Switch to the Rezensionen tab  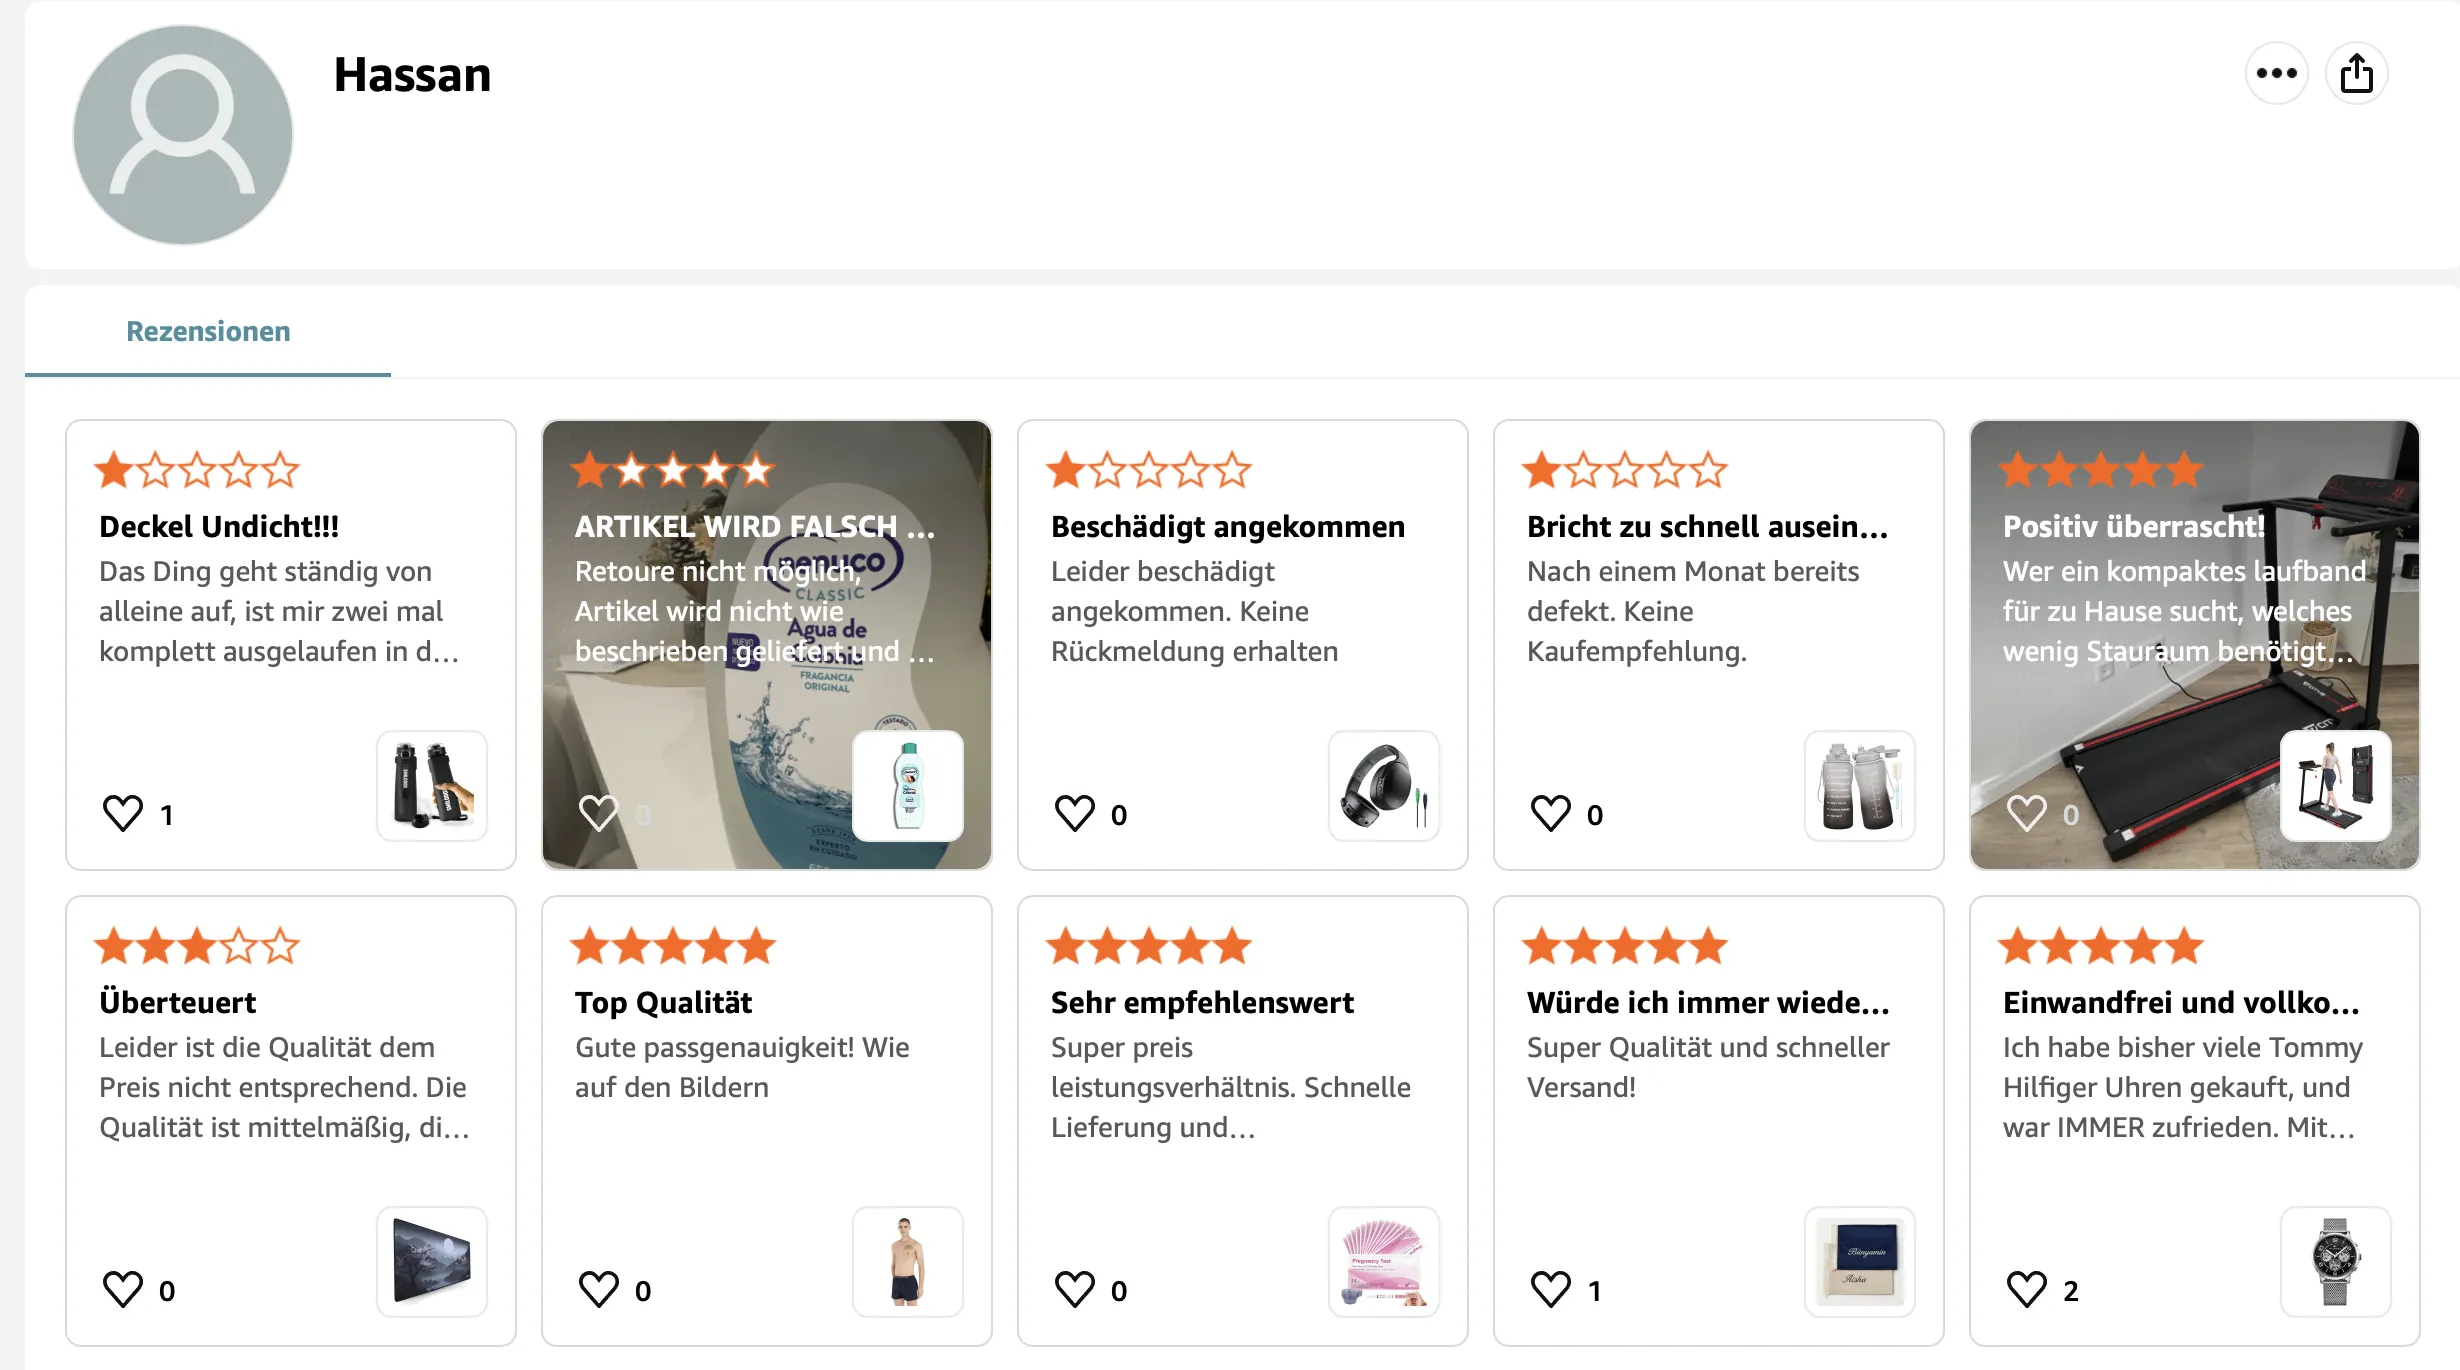[208, 331]
